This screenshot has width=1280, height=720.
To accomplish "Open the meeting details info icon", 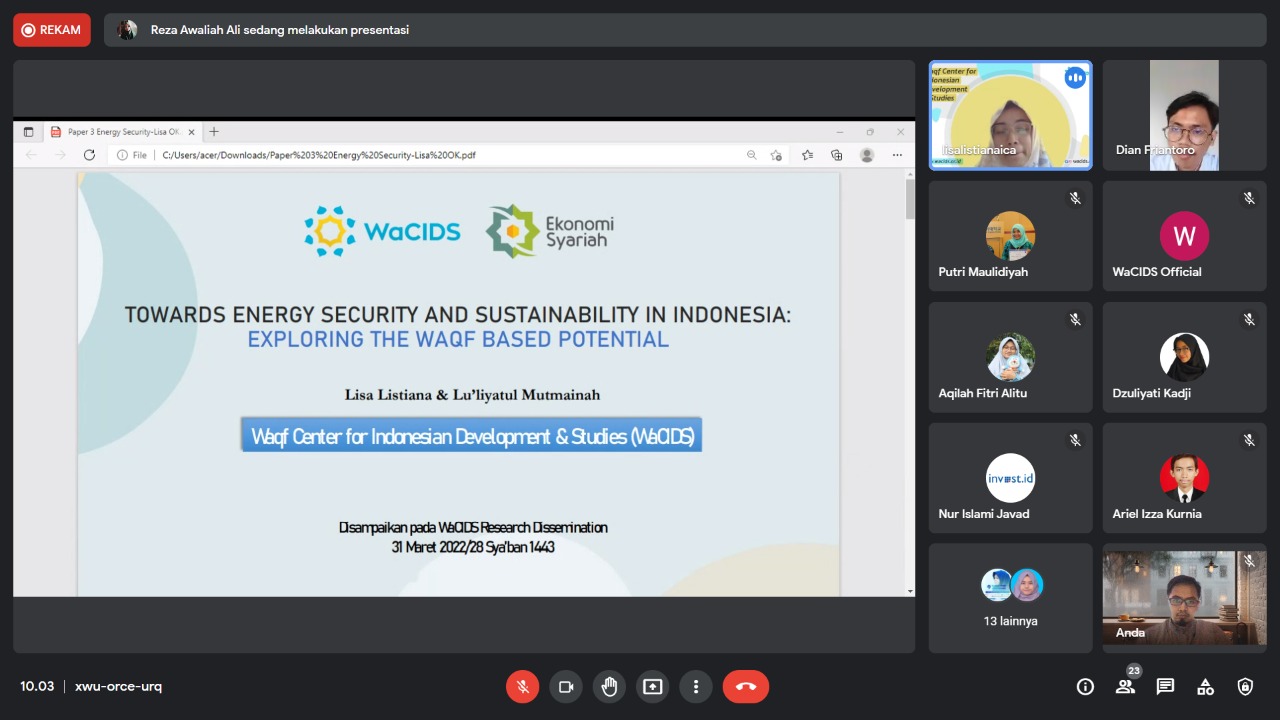I will pos(1085,687).
